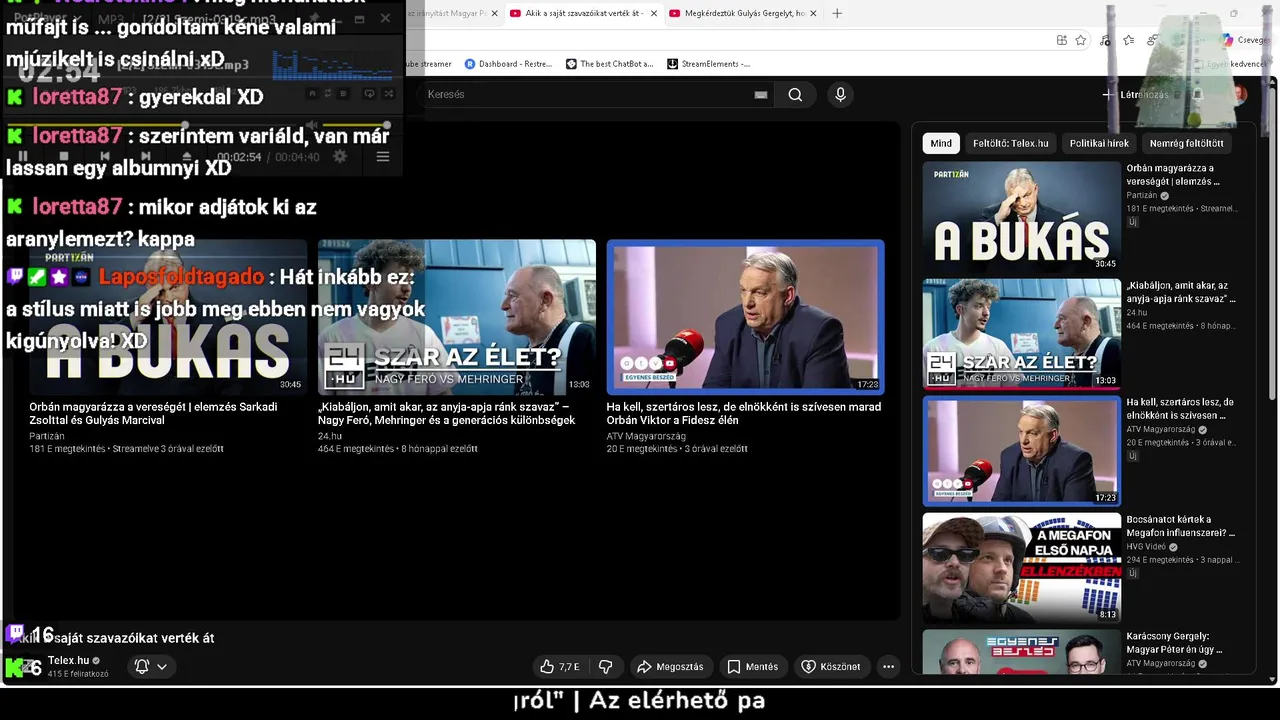Screen dimensions: 1280x720
Task: Dislike the video with thumbs-down icon
Action: 605,667
